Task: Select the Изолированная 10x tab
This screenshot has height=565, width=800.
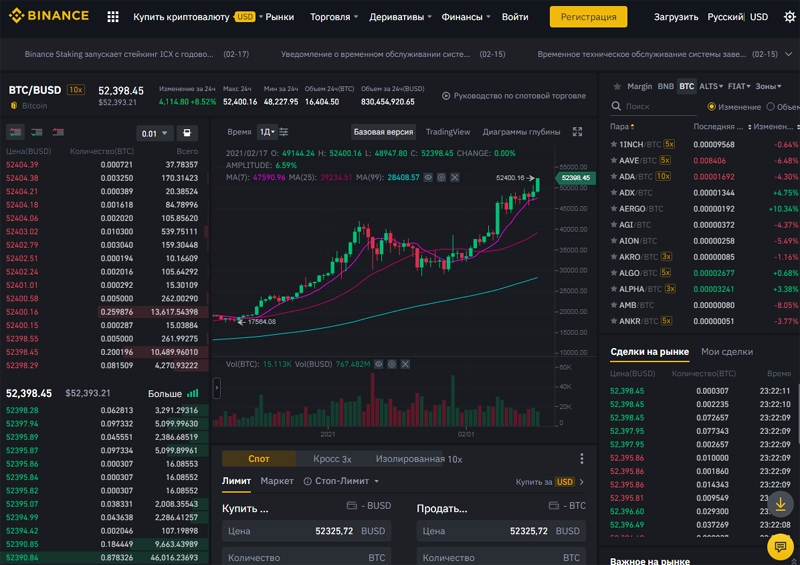Action: [419, 459]
